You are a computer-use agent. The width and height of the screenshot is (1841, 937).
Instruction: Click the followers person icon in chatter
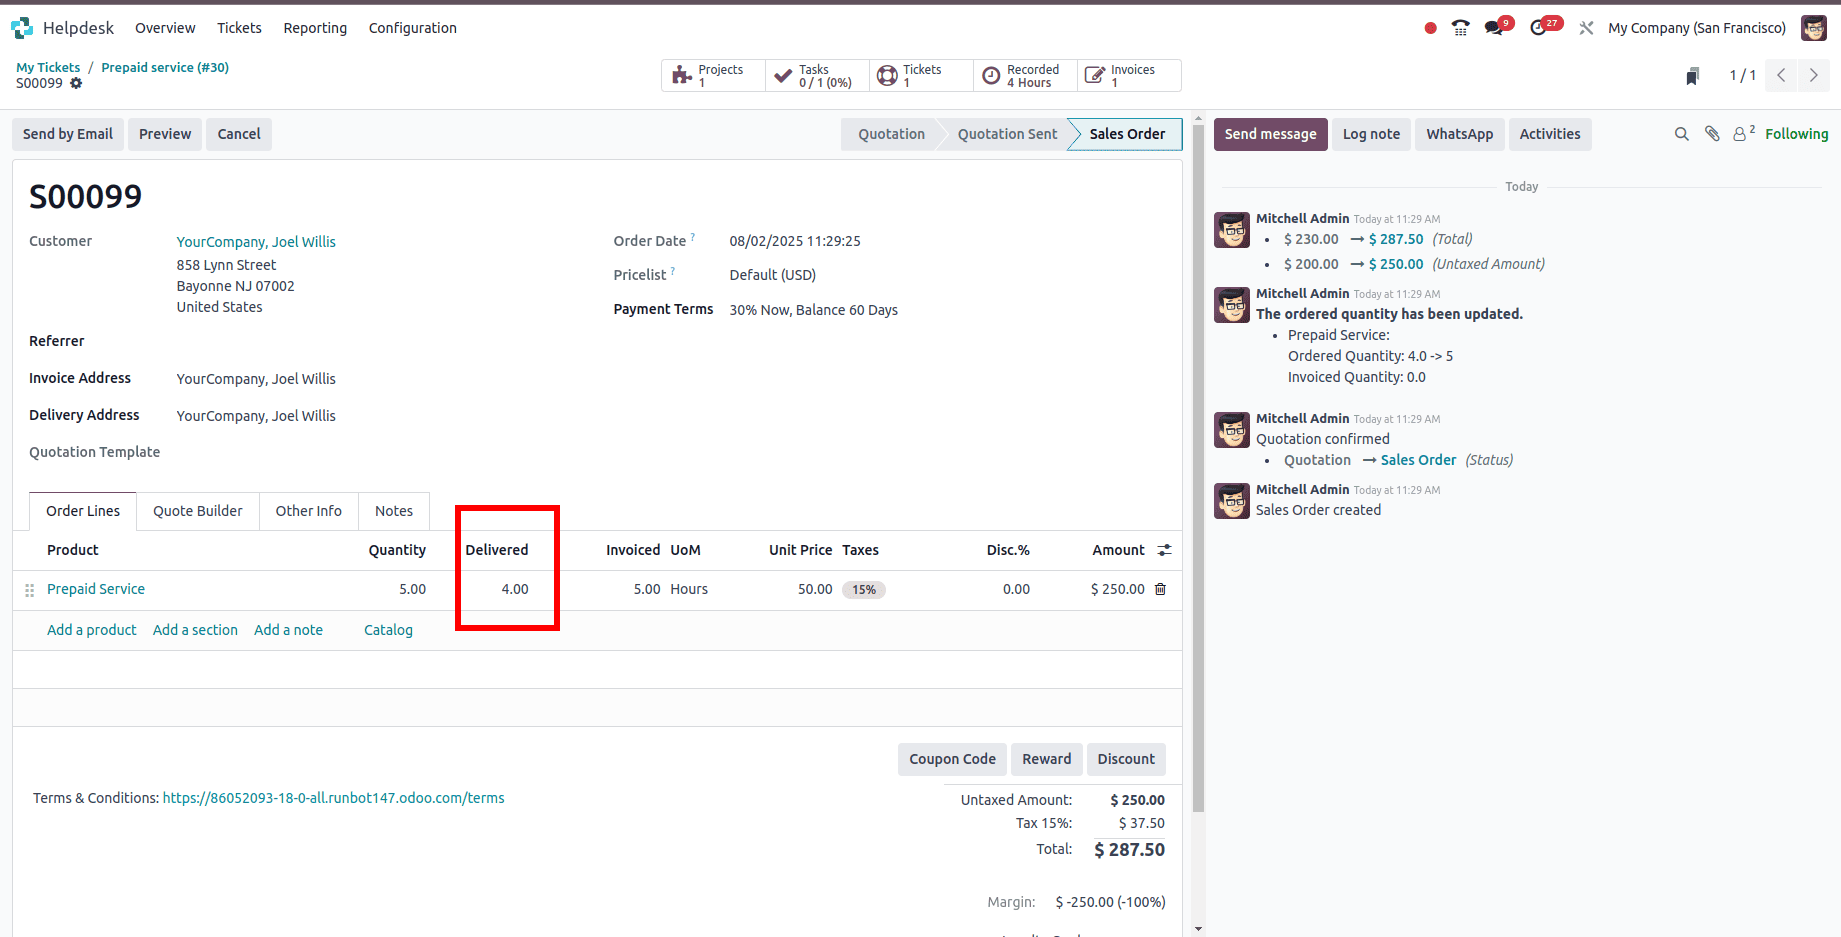pos(1739,132)
